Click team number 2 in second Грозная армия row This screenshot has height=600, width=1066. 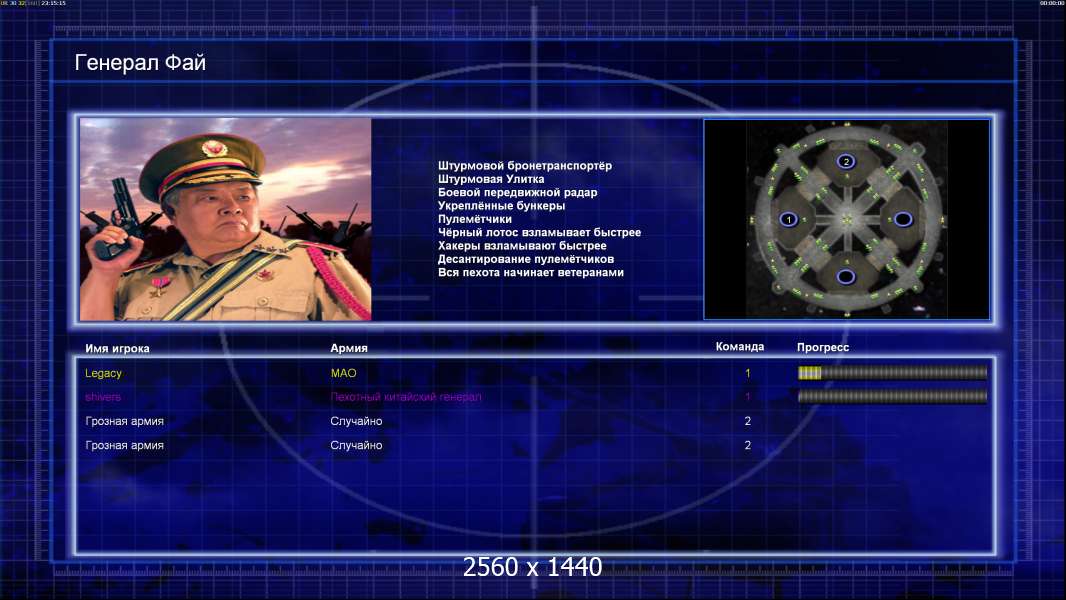pos(748,445)
